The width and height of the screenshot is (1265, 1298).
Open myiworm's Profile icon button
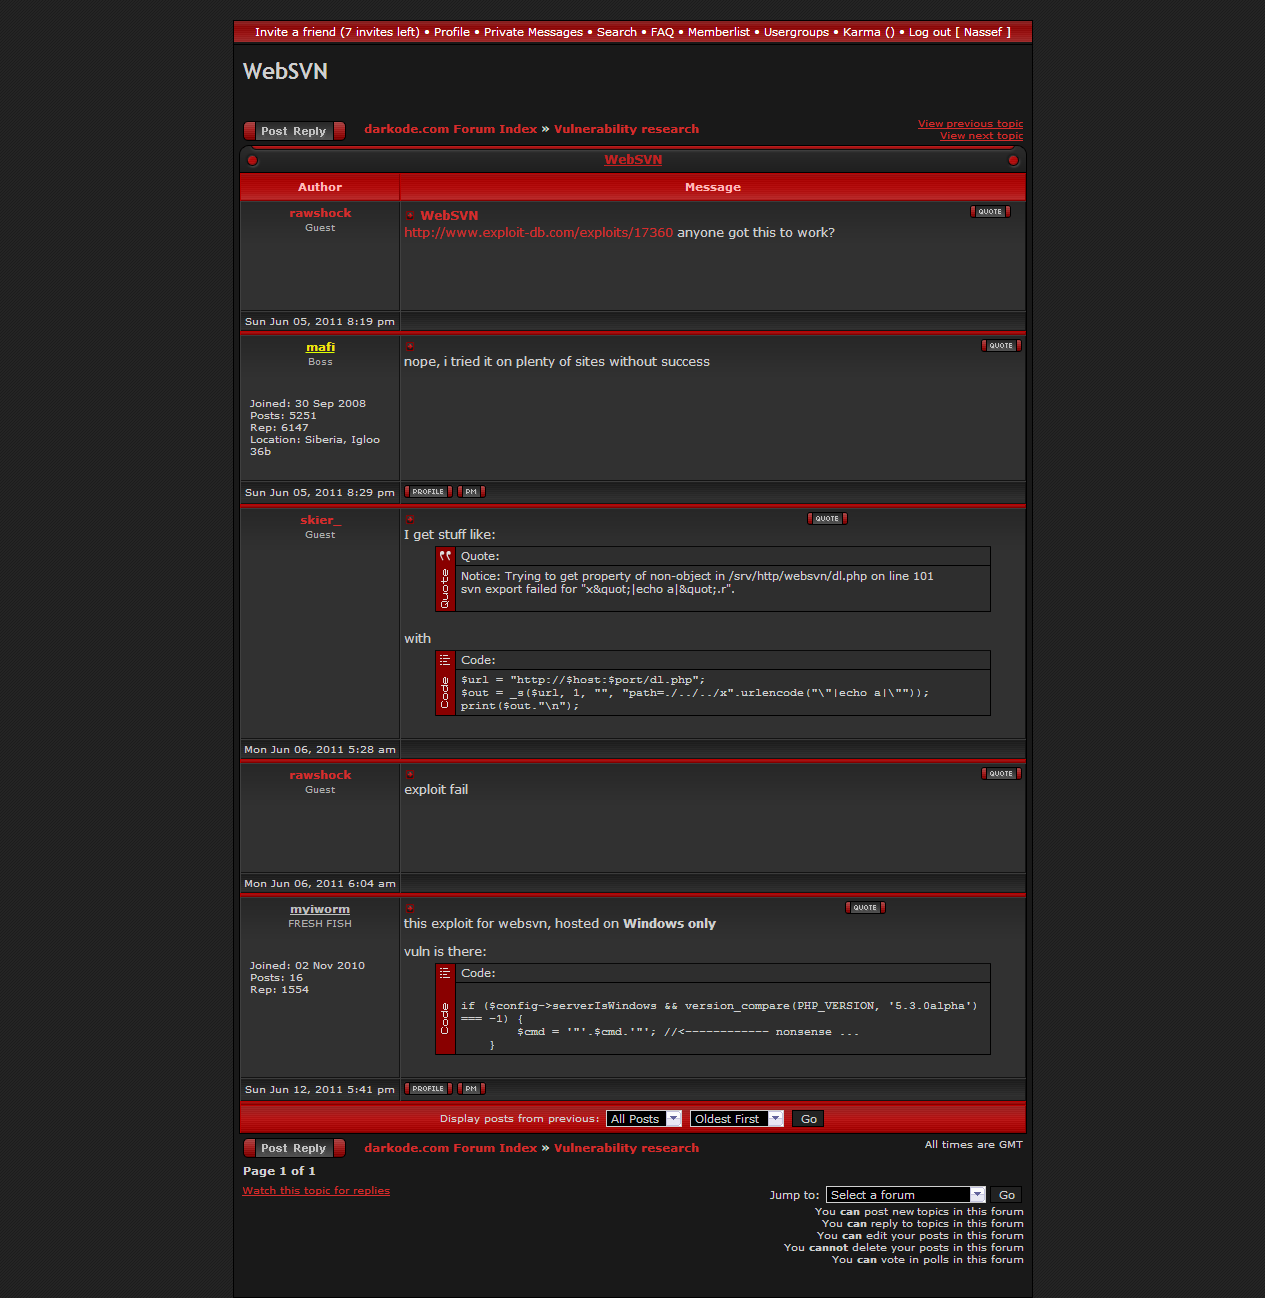coord(428,1089)
